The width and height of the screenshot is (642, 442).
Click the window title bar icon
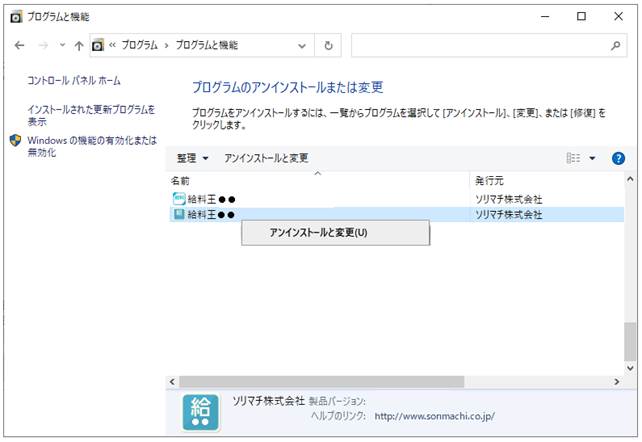click(x=16, y=17)
